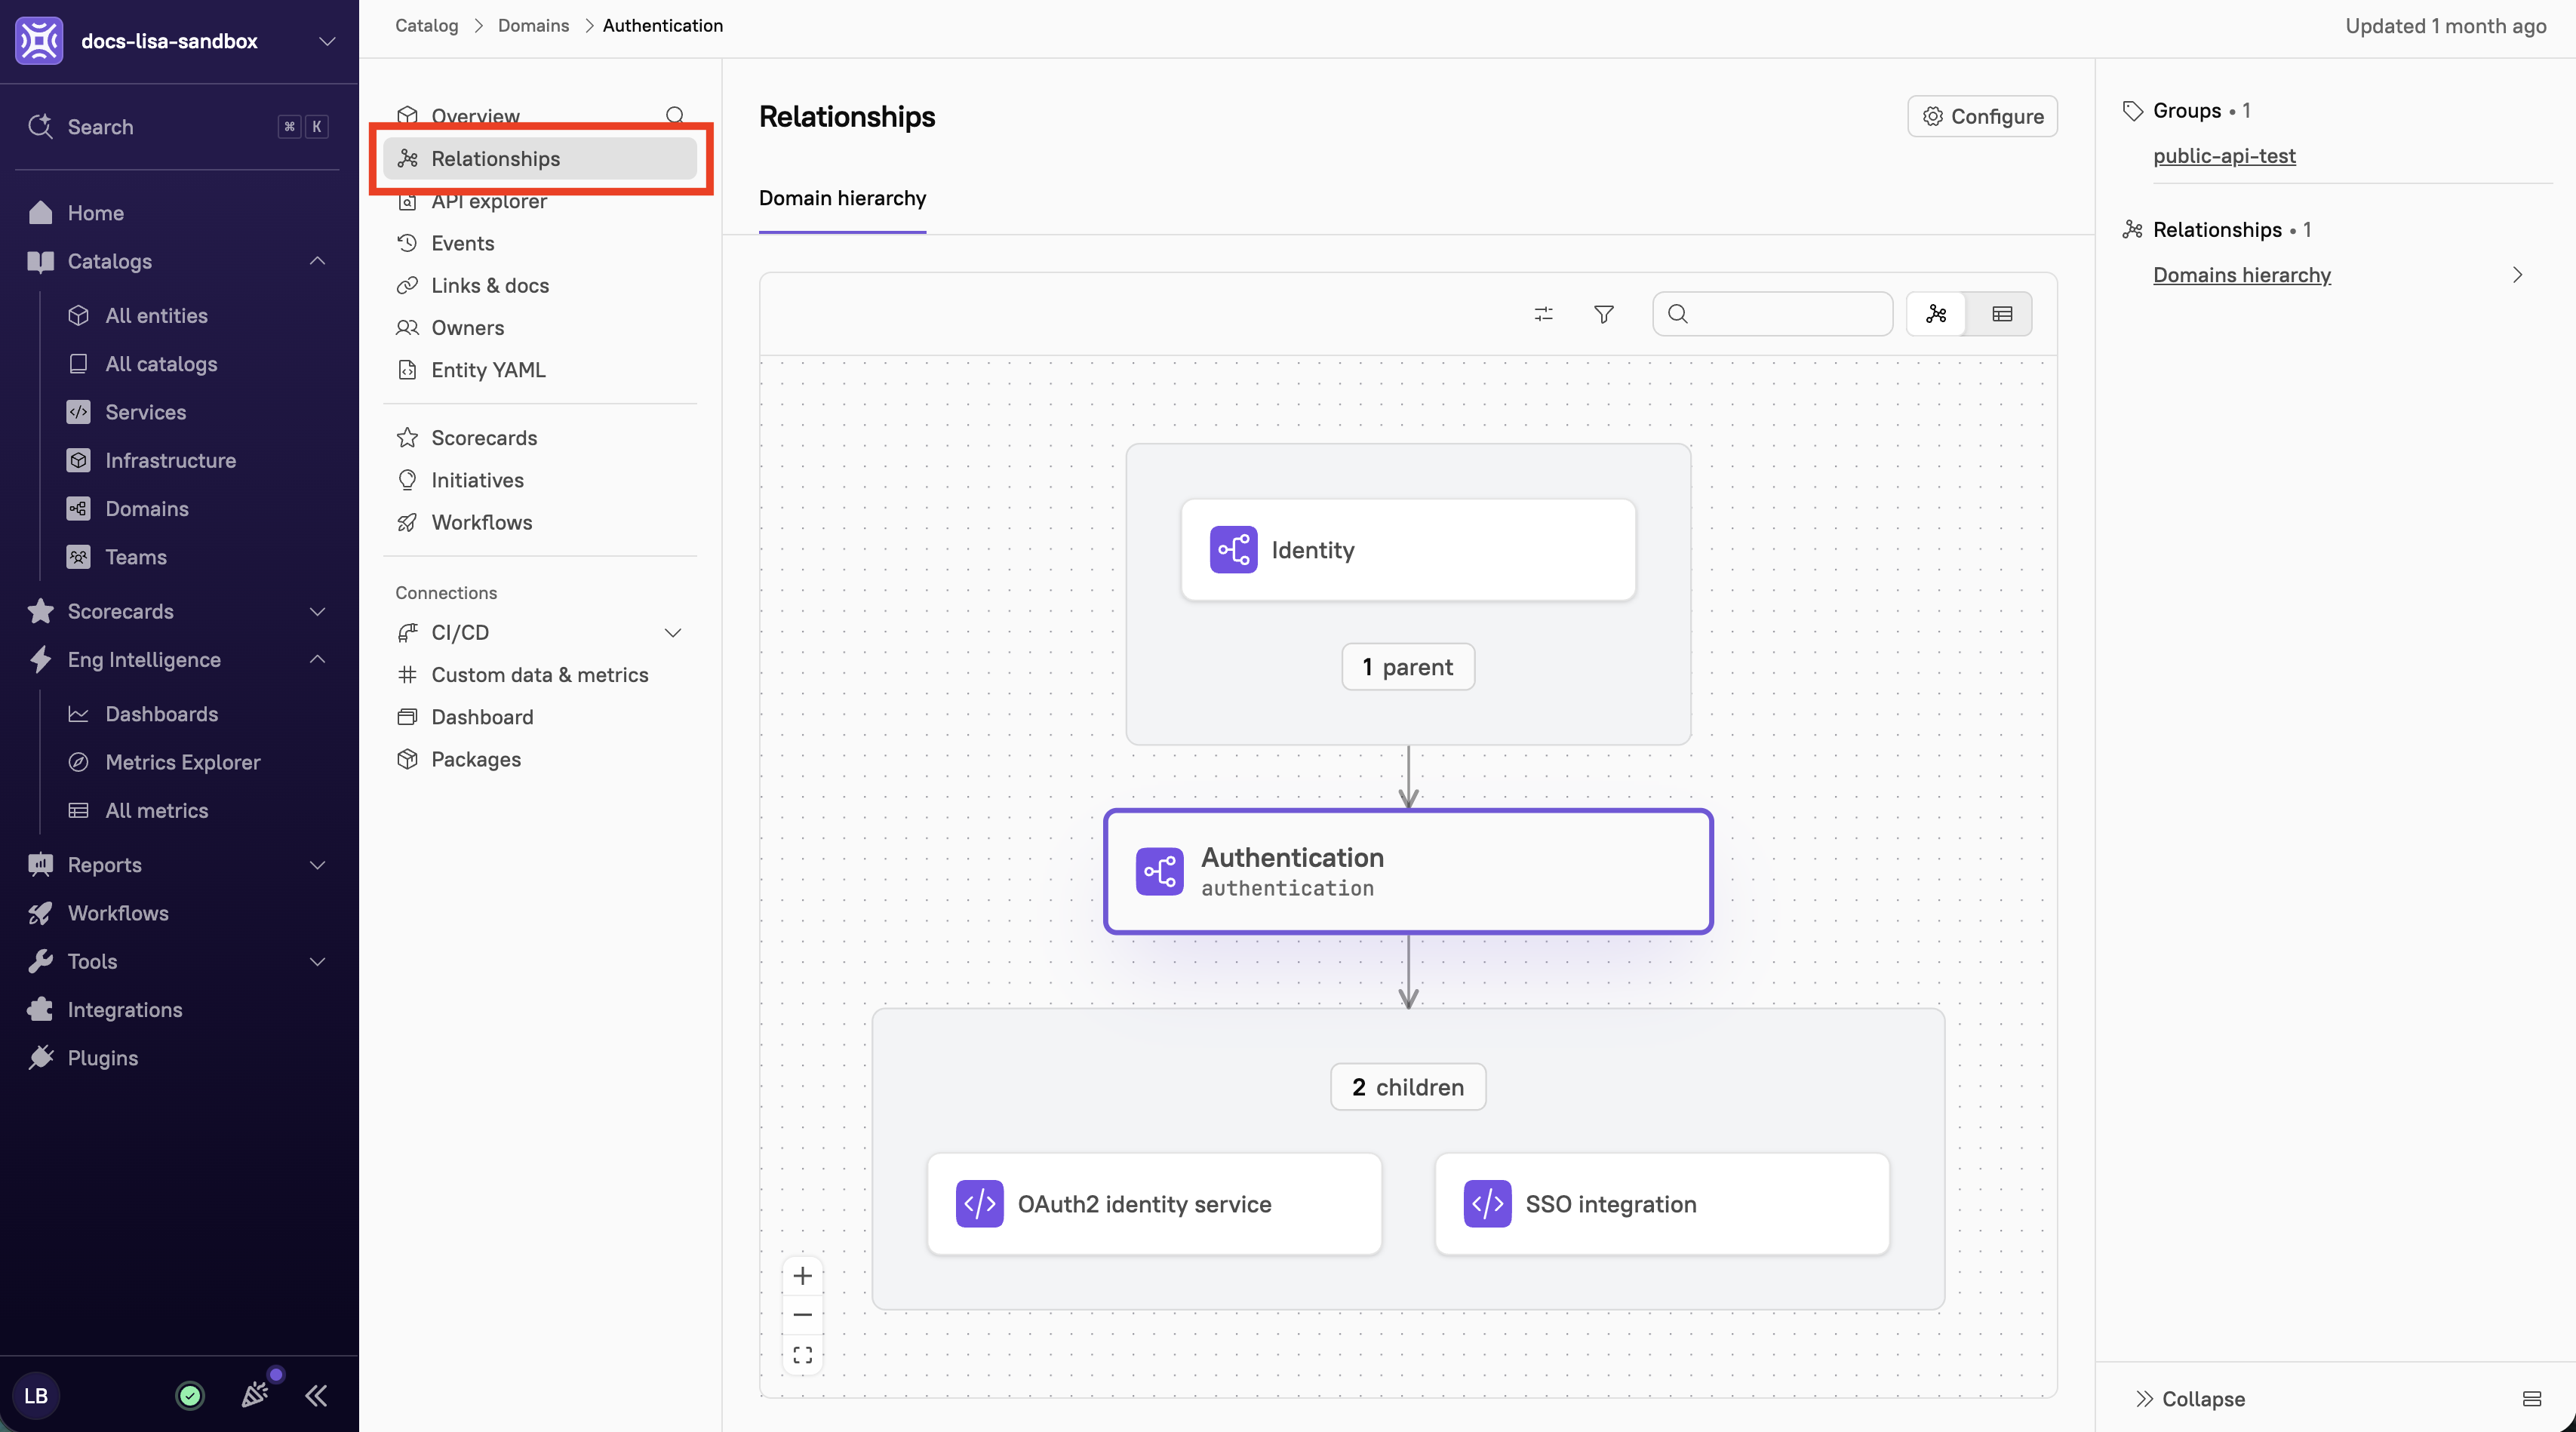Open the Teams catalog

coord(135,557)
